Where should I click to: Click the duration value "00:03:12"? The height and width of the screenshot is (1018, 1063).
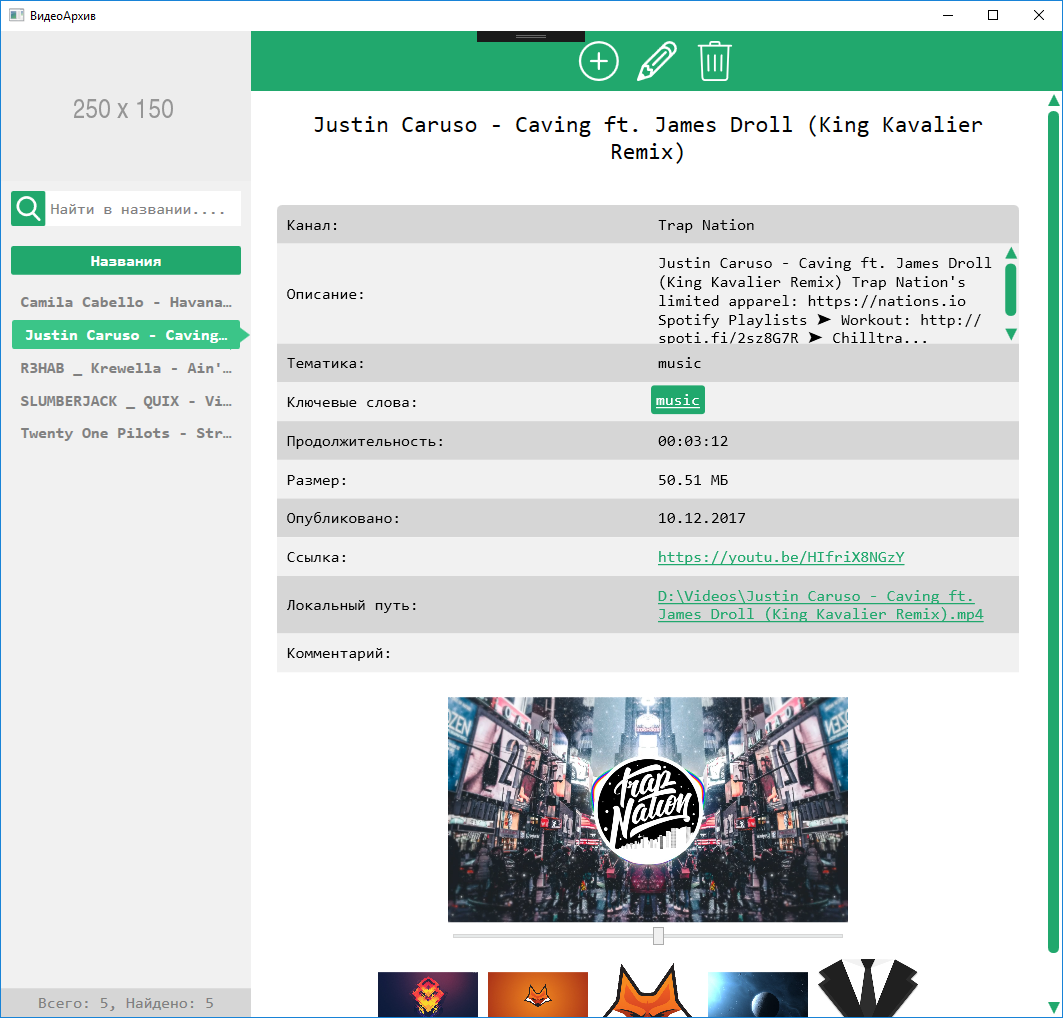[693, 441]
